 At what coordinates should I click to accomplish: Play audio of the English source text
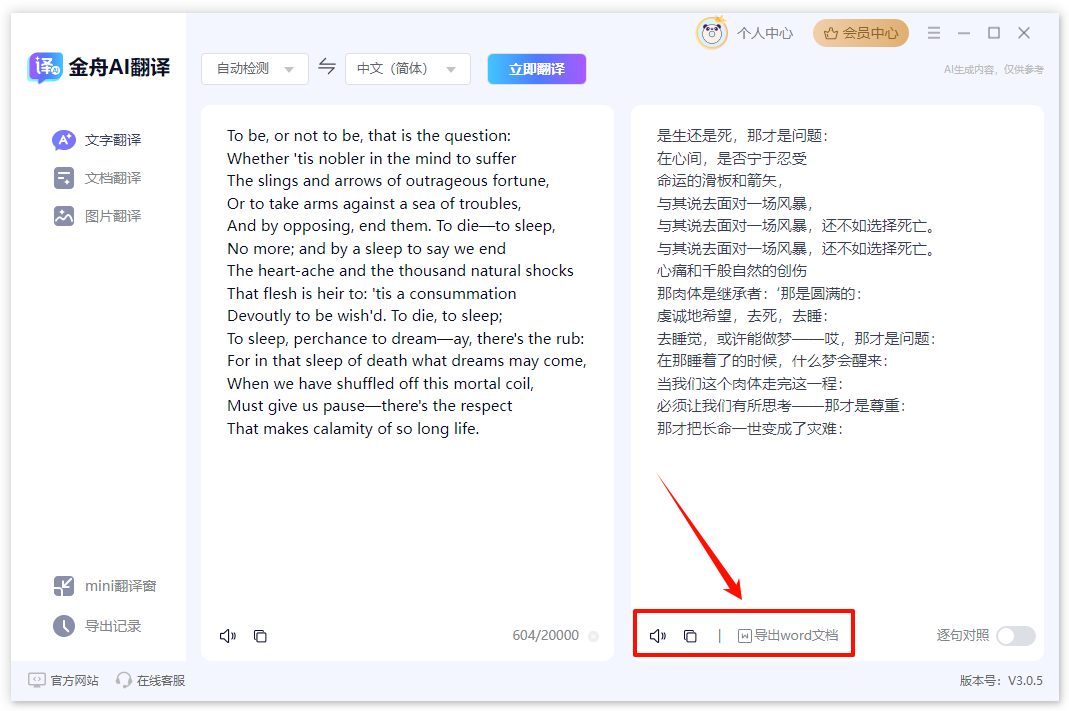(227, 635)
